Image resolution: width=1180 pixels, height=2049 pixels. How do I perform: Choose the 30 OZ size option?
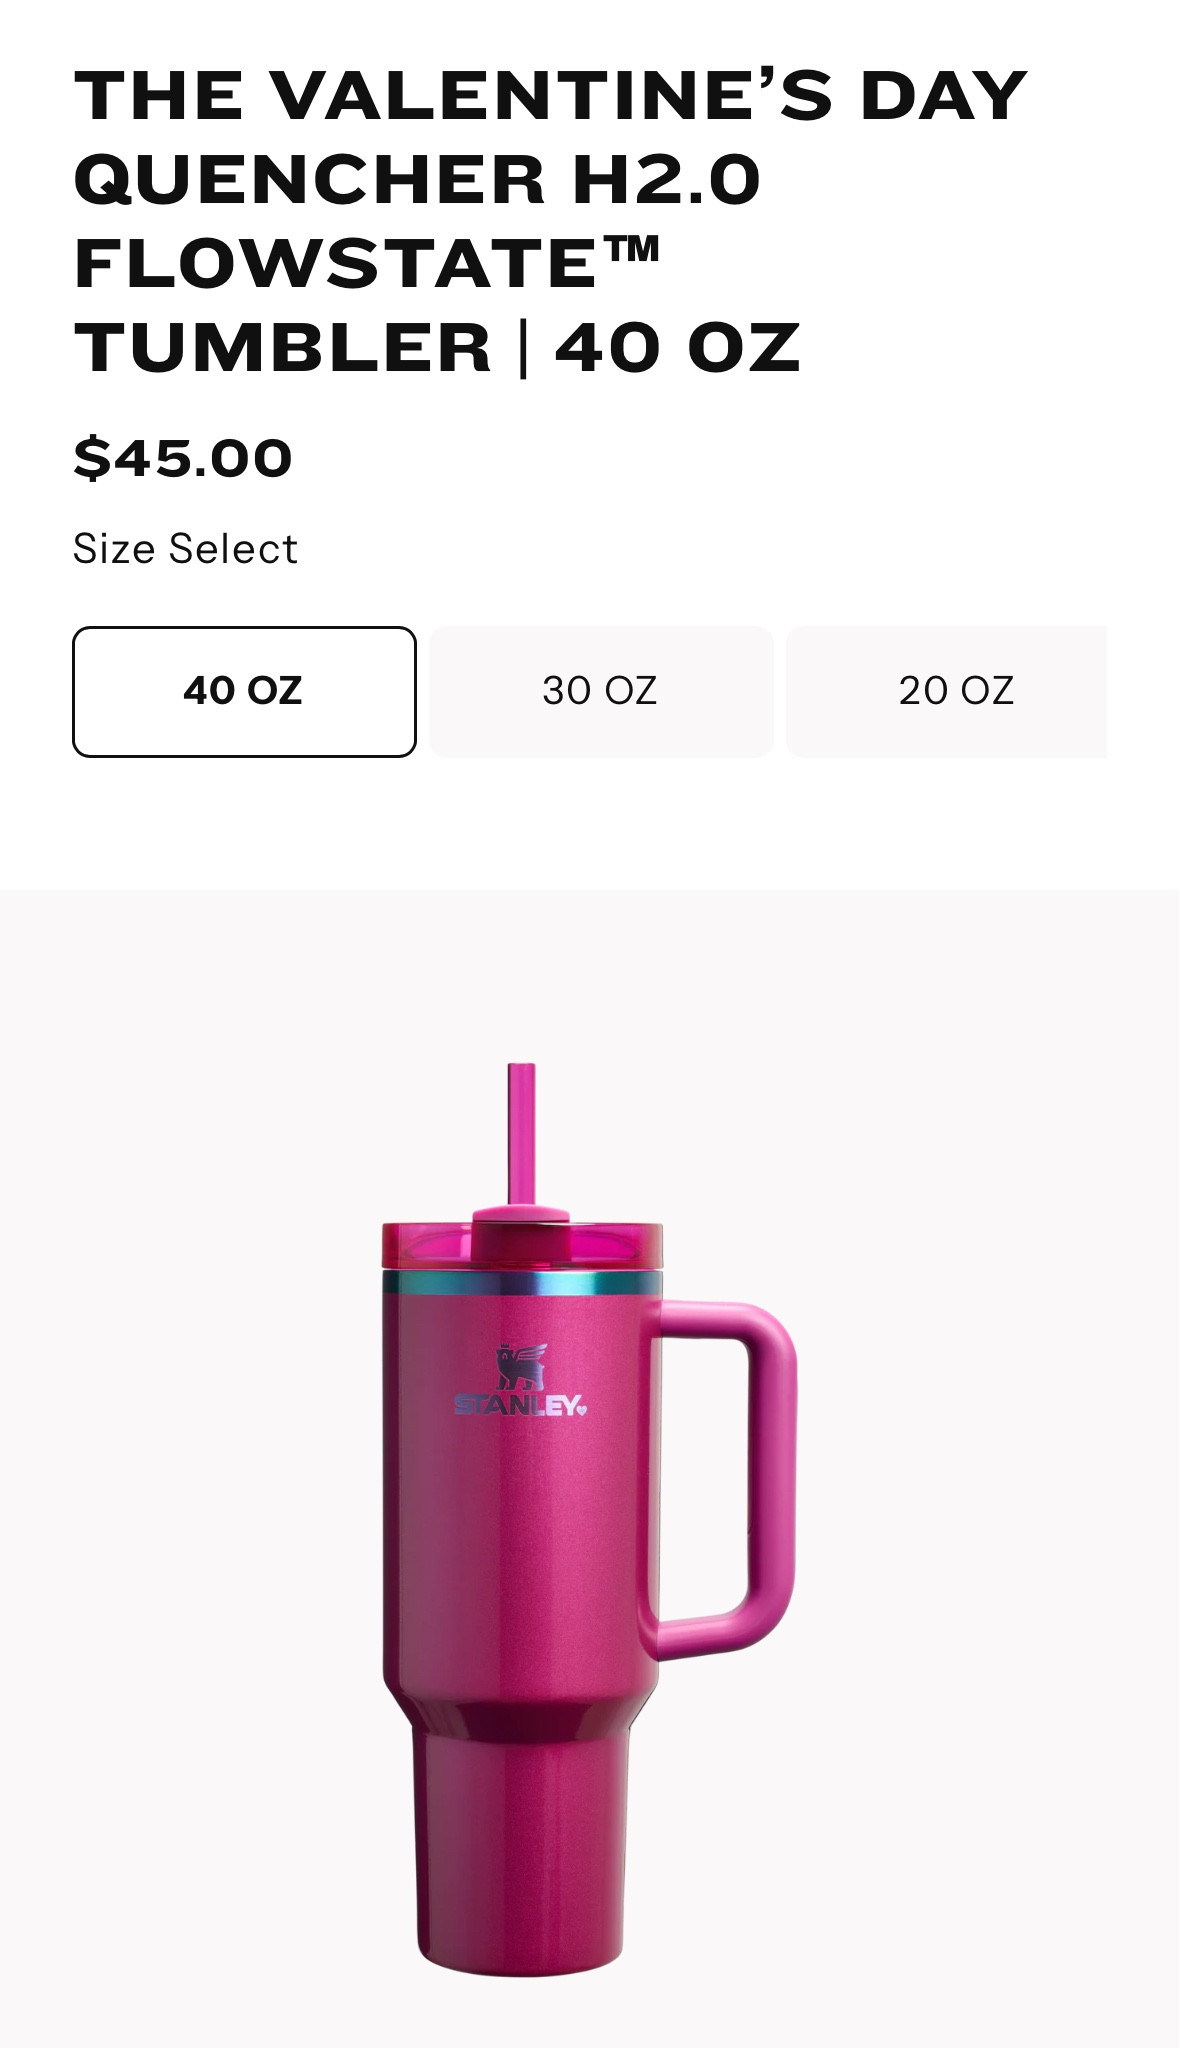(601, 691)
